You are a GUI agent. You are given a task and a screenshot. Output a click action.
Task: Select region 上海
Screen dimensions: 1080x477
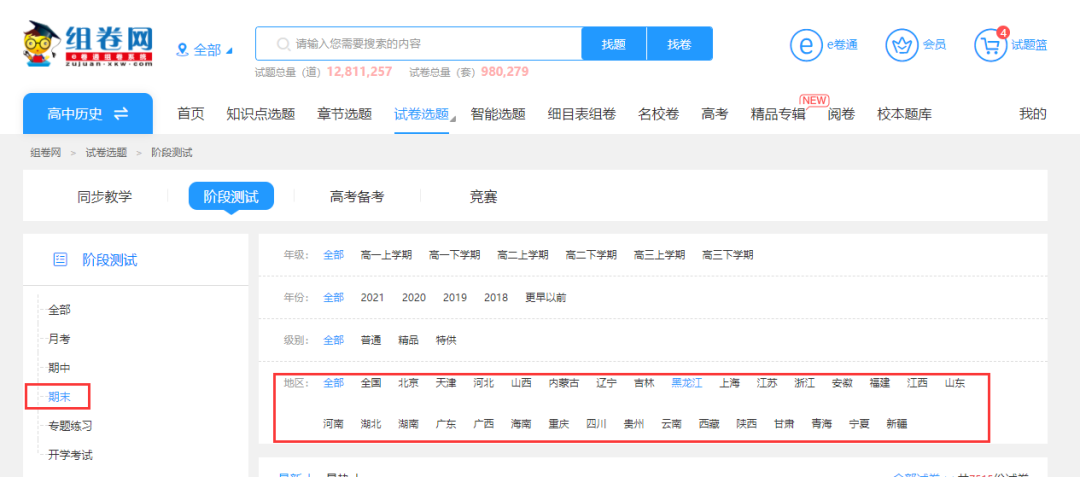729,383
